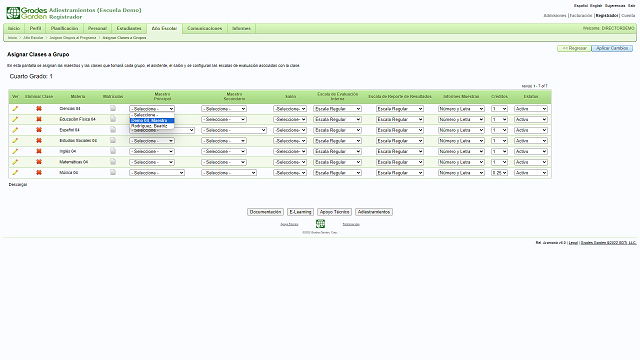
Task: Open the Matrículas document icon for Matemáticas 04
Action: 113,161
